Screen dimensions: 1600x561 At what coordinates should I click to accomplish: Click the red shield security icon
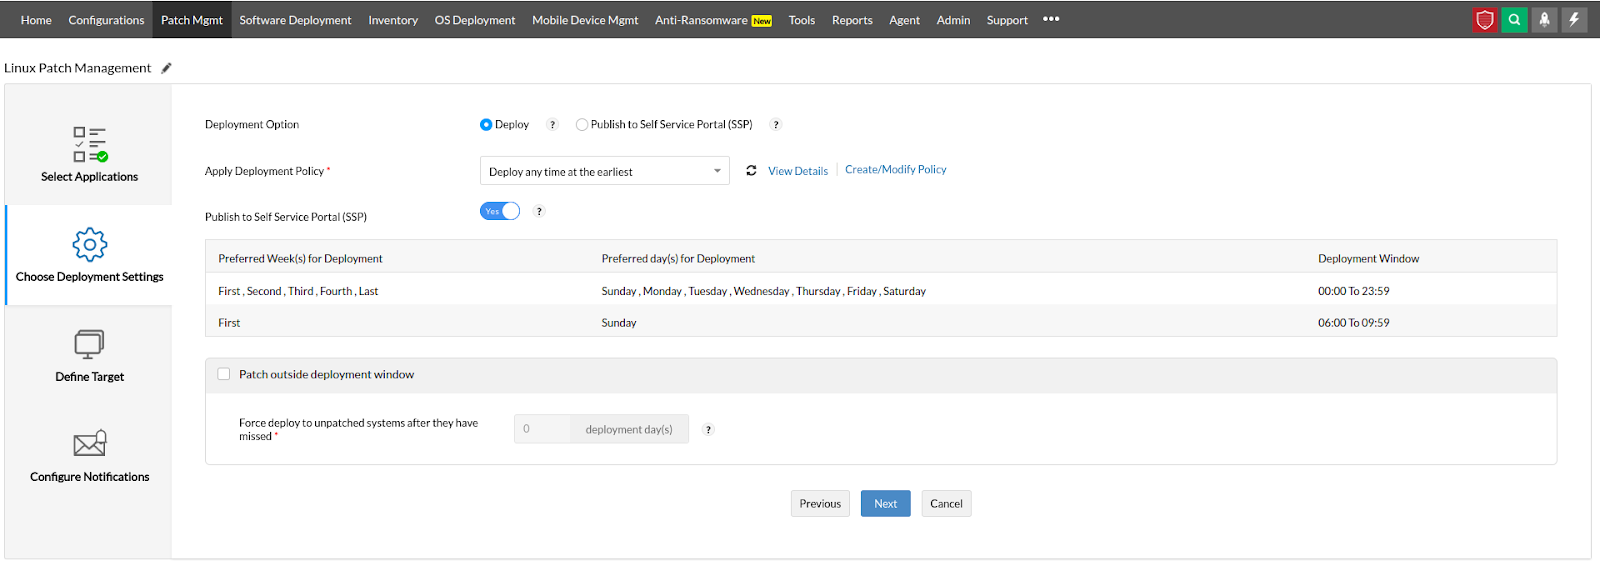pos(1485,20)
